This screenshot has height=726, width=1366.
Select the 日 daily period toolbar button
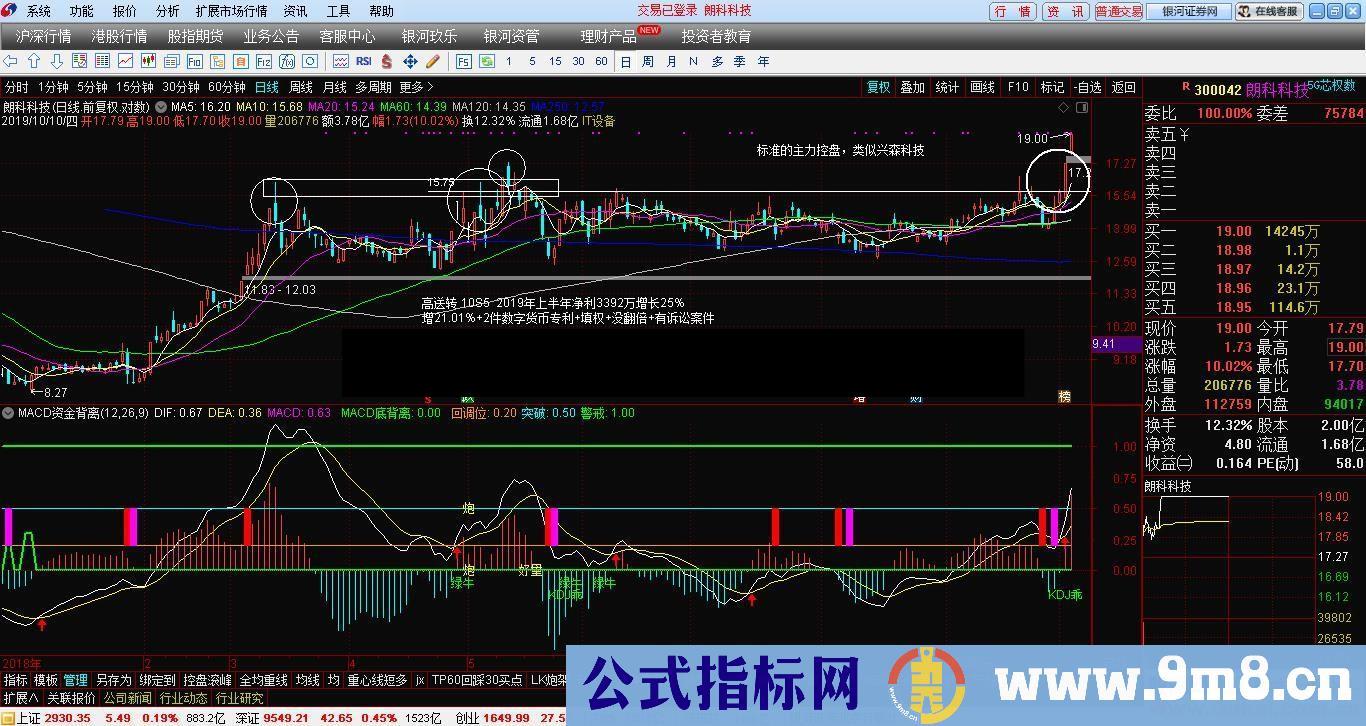tap(626, 61)
